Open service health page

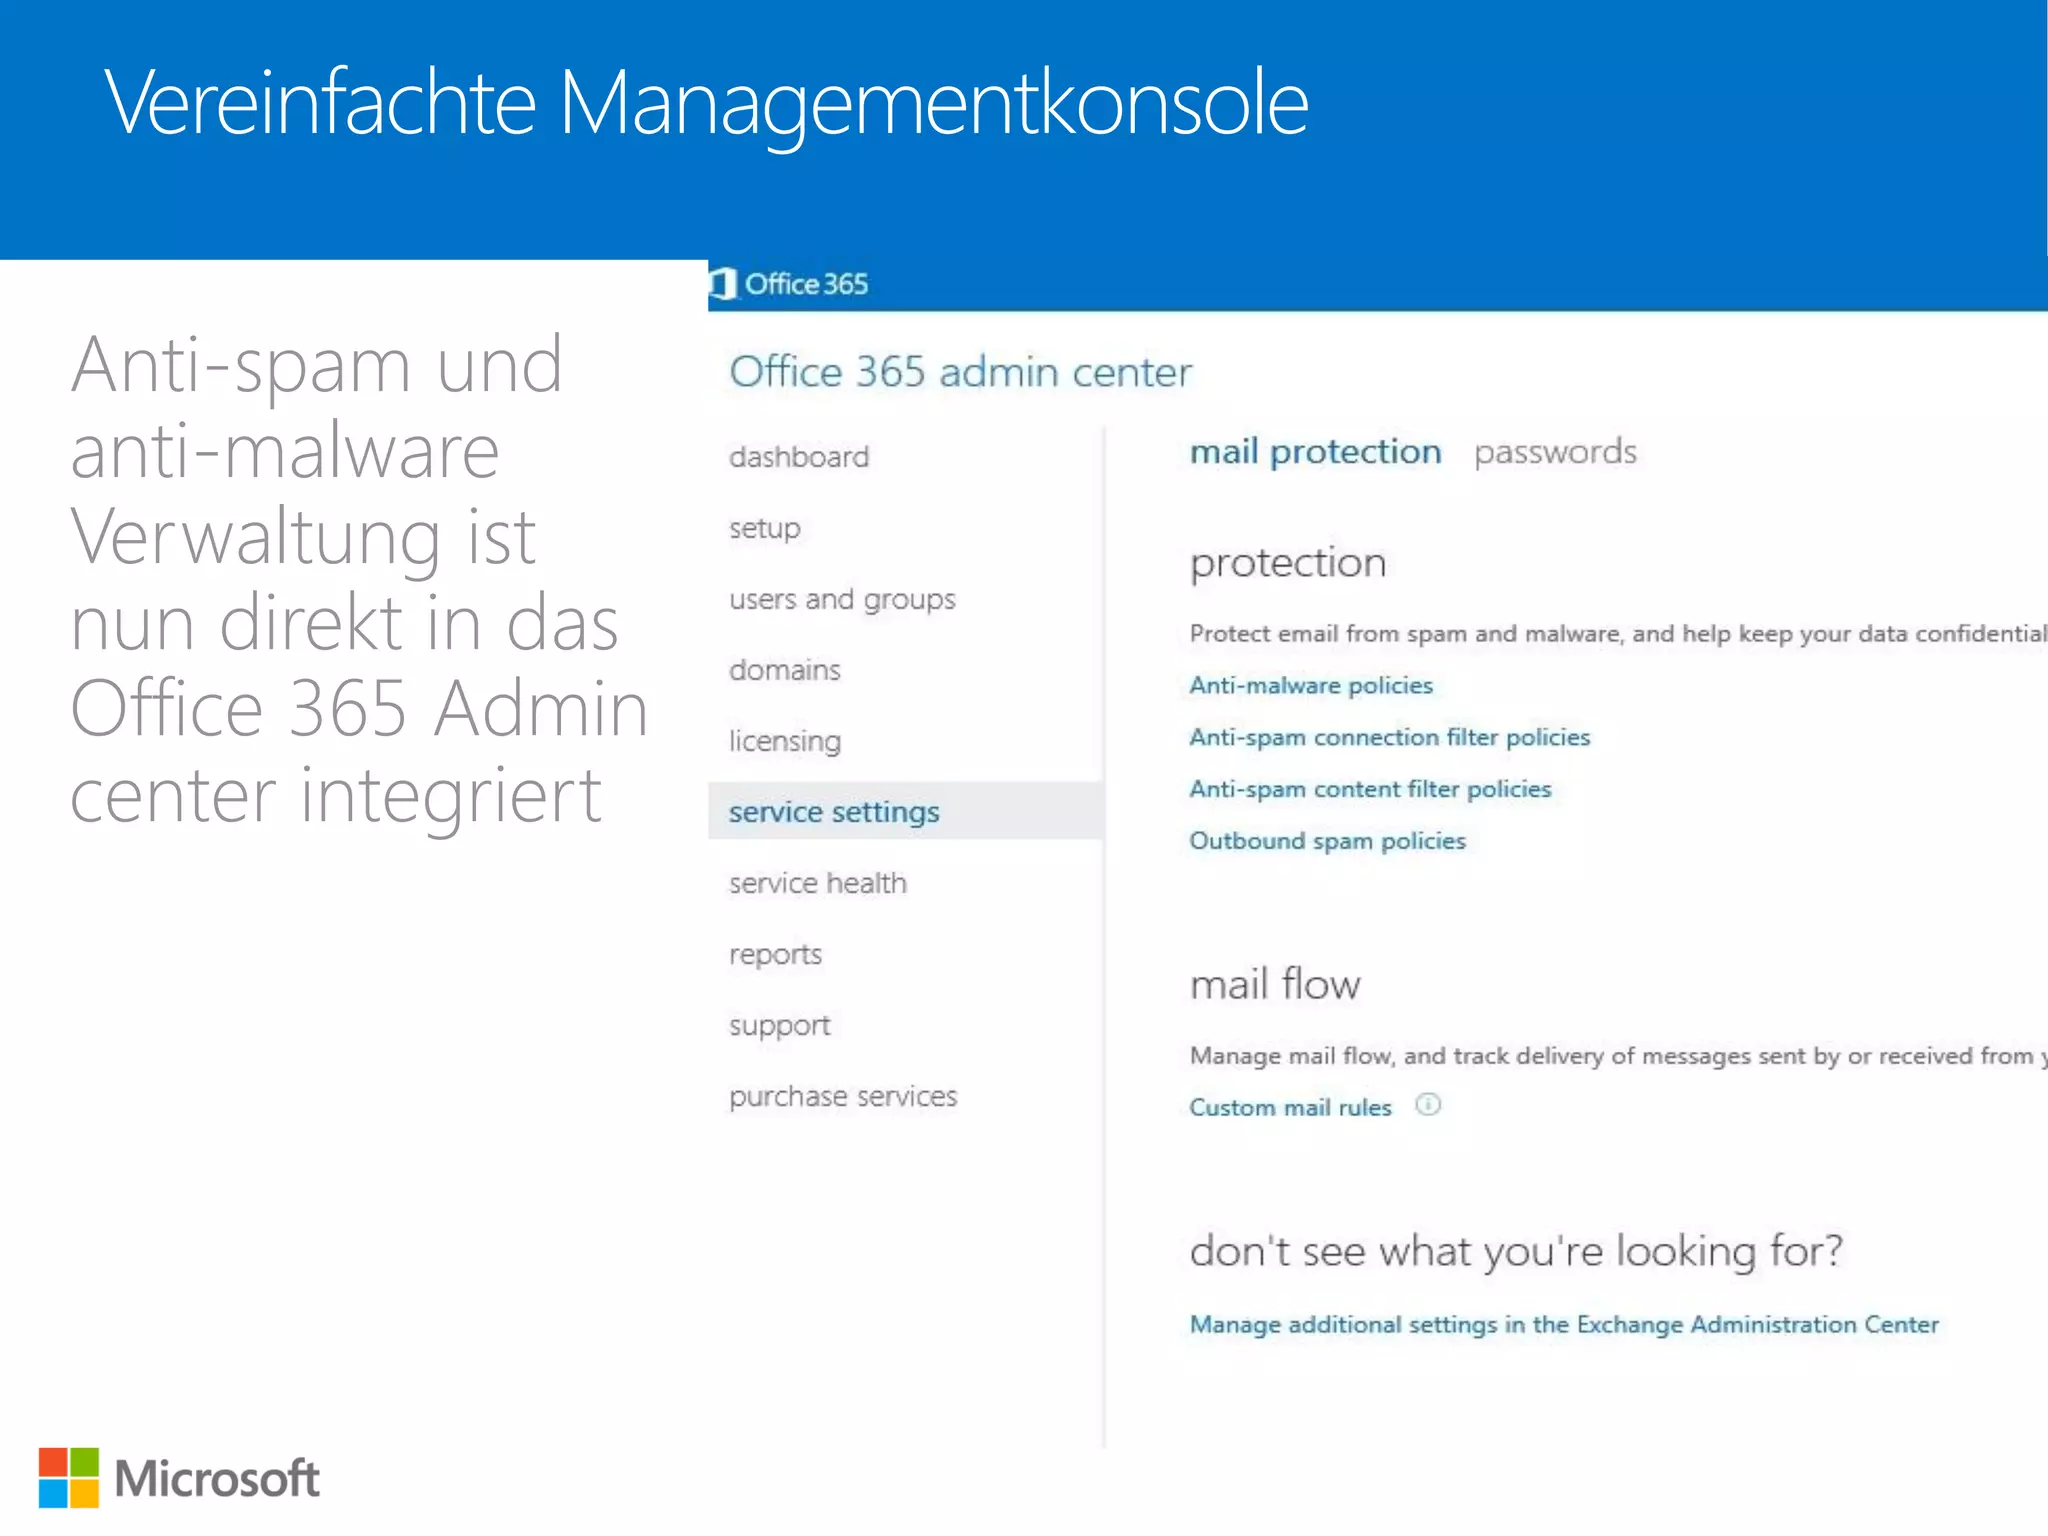point(818,883)
